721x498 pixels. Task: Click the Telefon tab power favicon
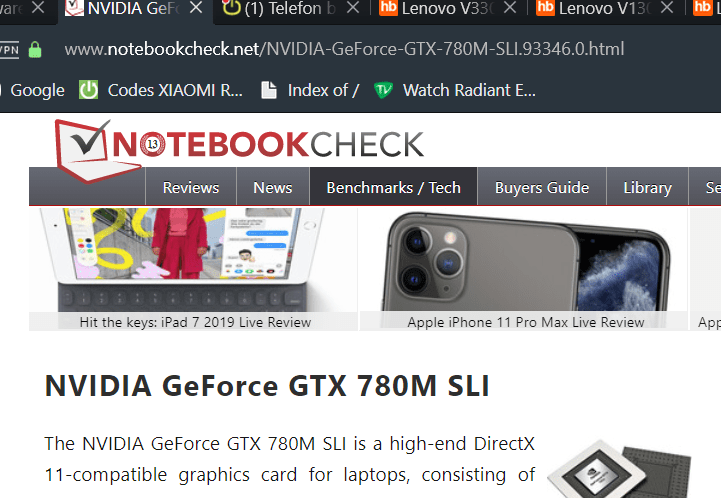tap(232, 8)
